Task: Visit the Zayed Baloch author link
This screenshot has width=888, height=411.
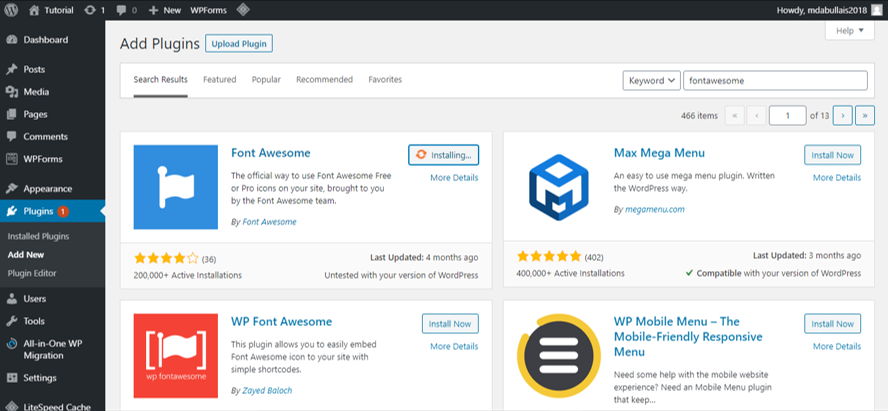Action: [267, 391]
